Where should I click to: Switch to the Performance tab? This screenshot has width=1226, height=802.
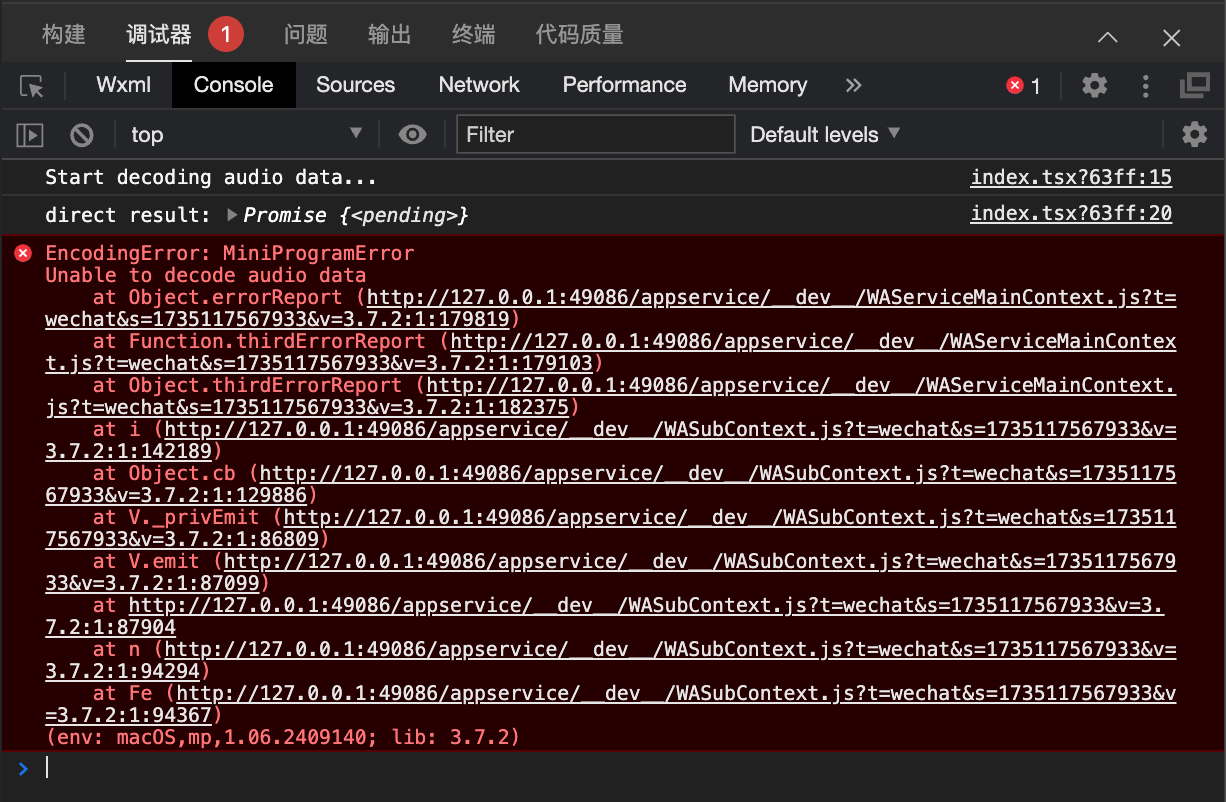point(625,86)
